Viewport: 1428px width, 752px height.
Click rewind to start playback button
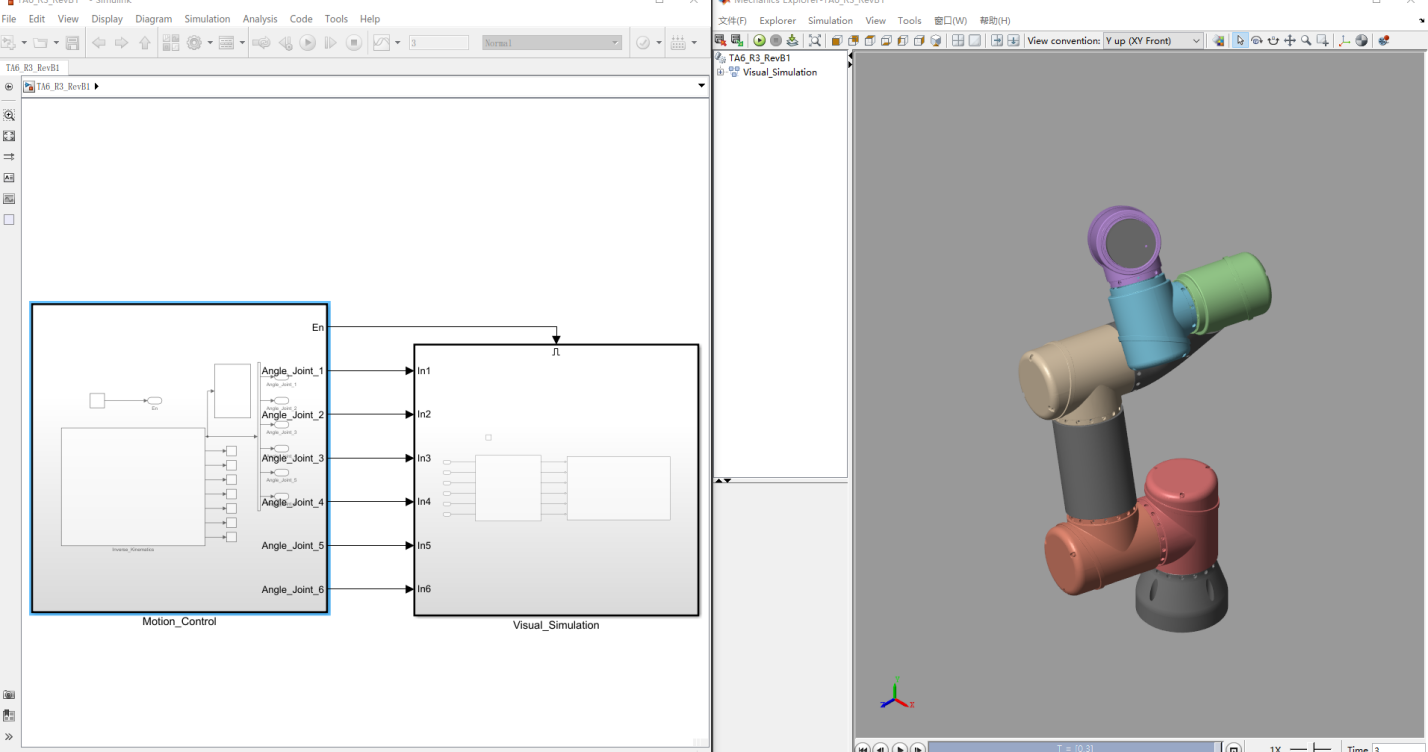pyautogui.click(x=864, y=748)
